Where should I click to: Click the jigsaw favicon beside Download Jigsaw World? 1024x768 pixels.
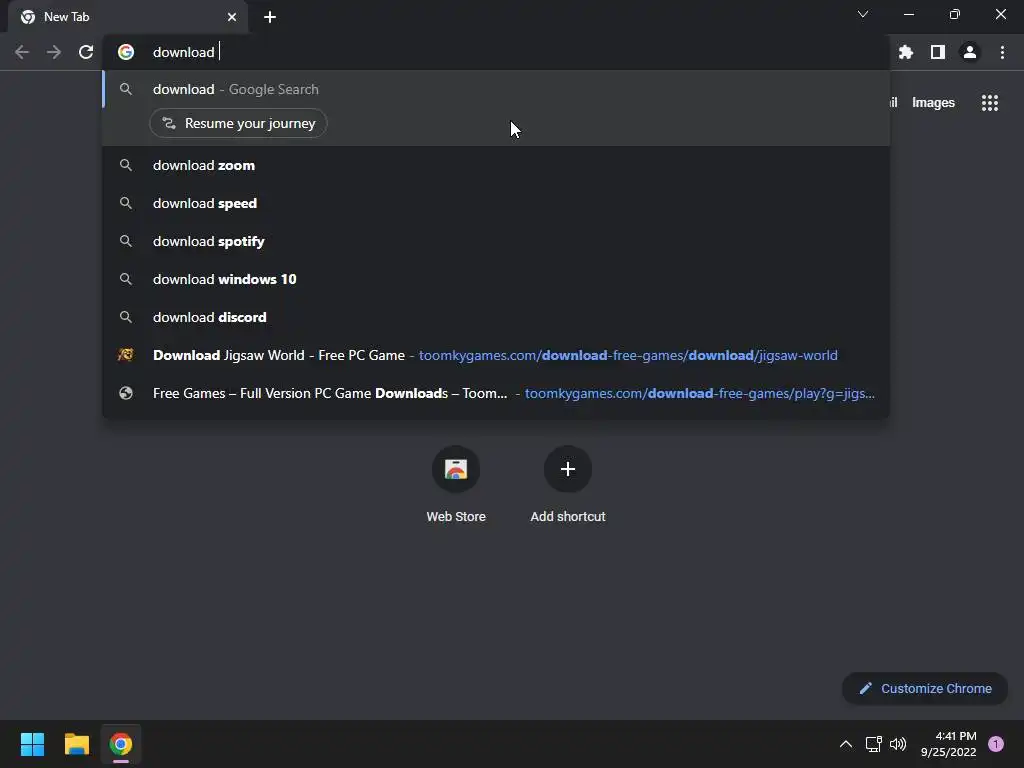126,355
